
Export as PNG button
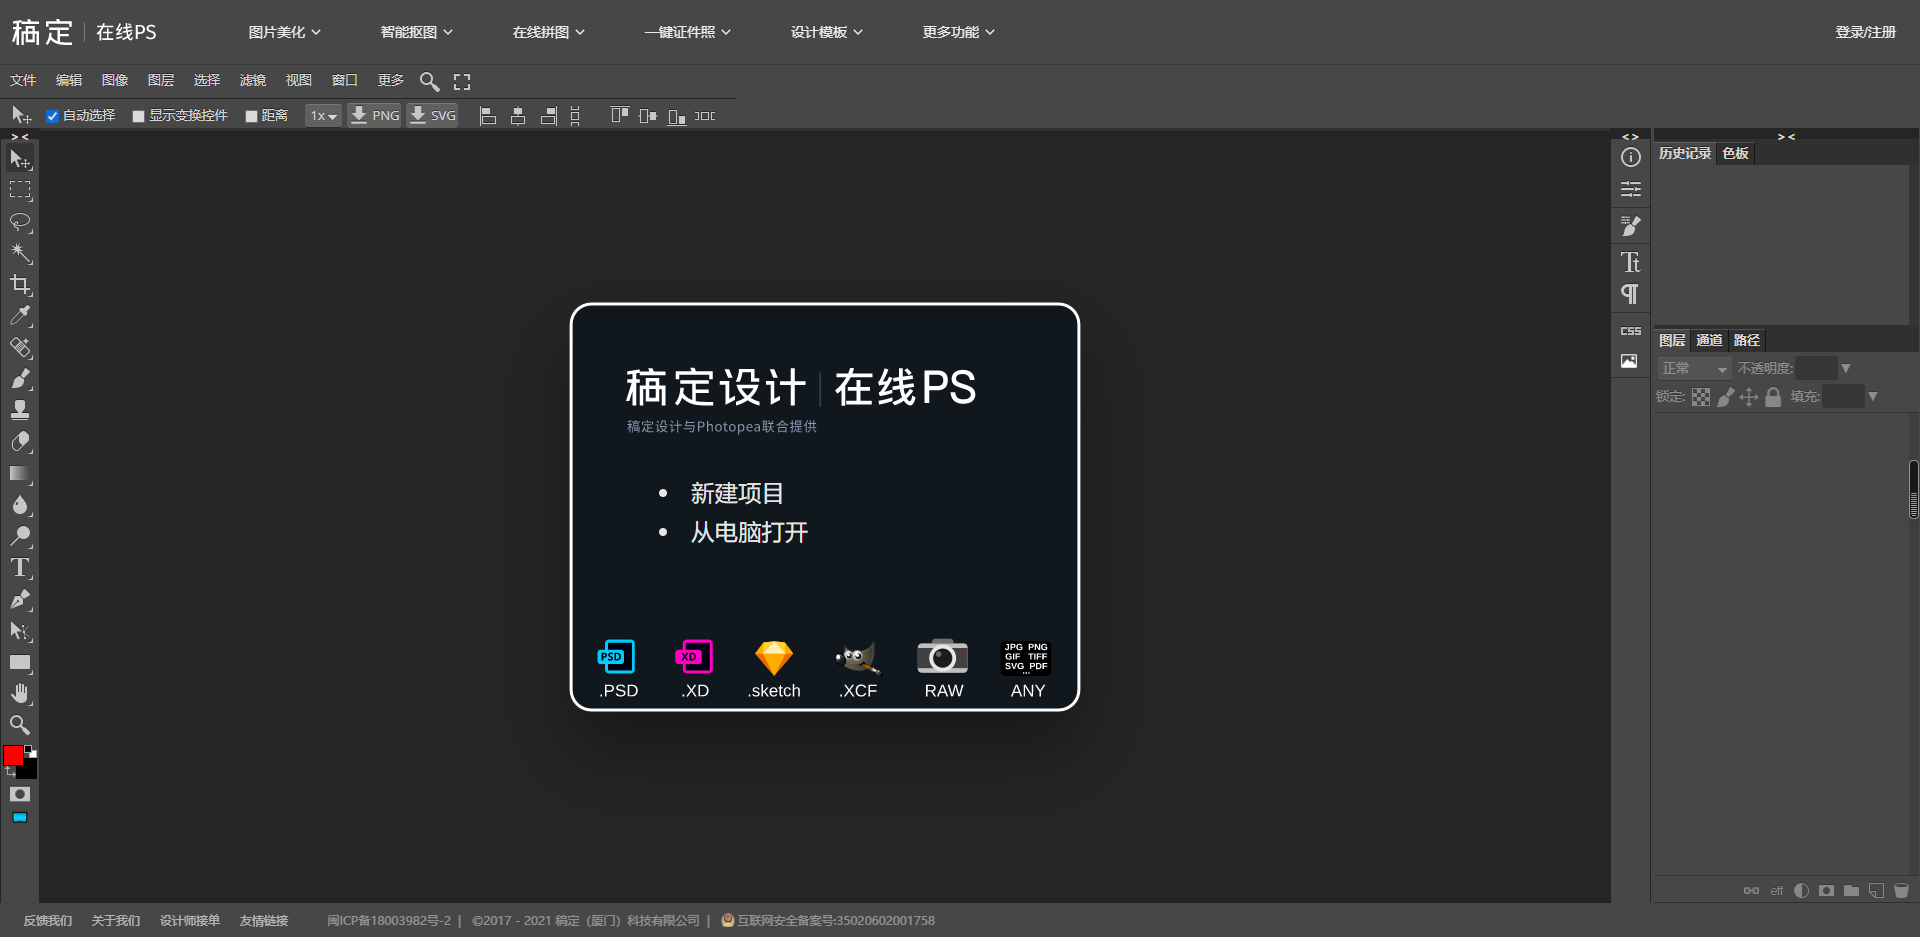point(374,116)
